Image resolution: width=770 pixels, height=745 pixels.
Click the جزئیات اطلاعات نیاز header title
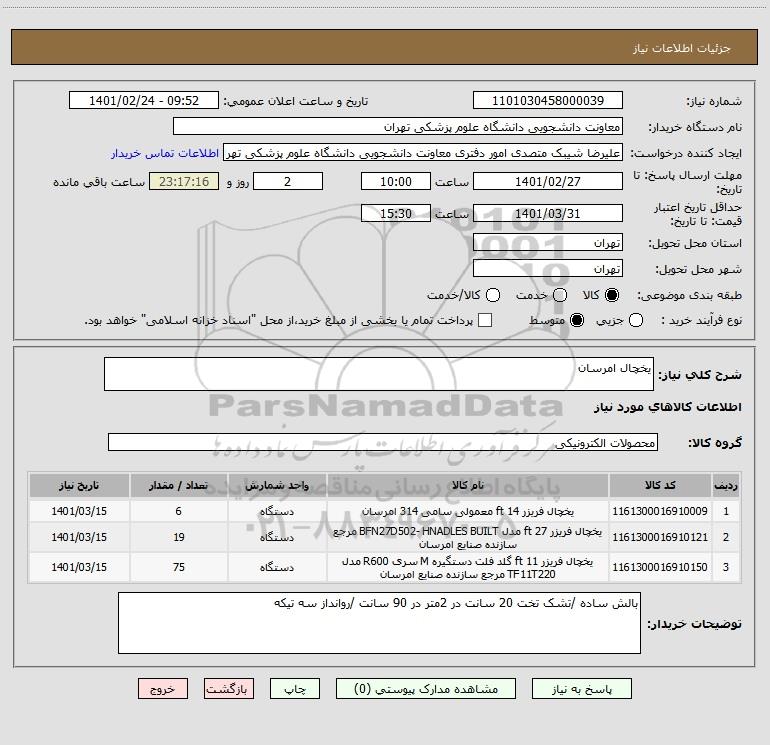[x=681, y=48]
